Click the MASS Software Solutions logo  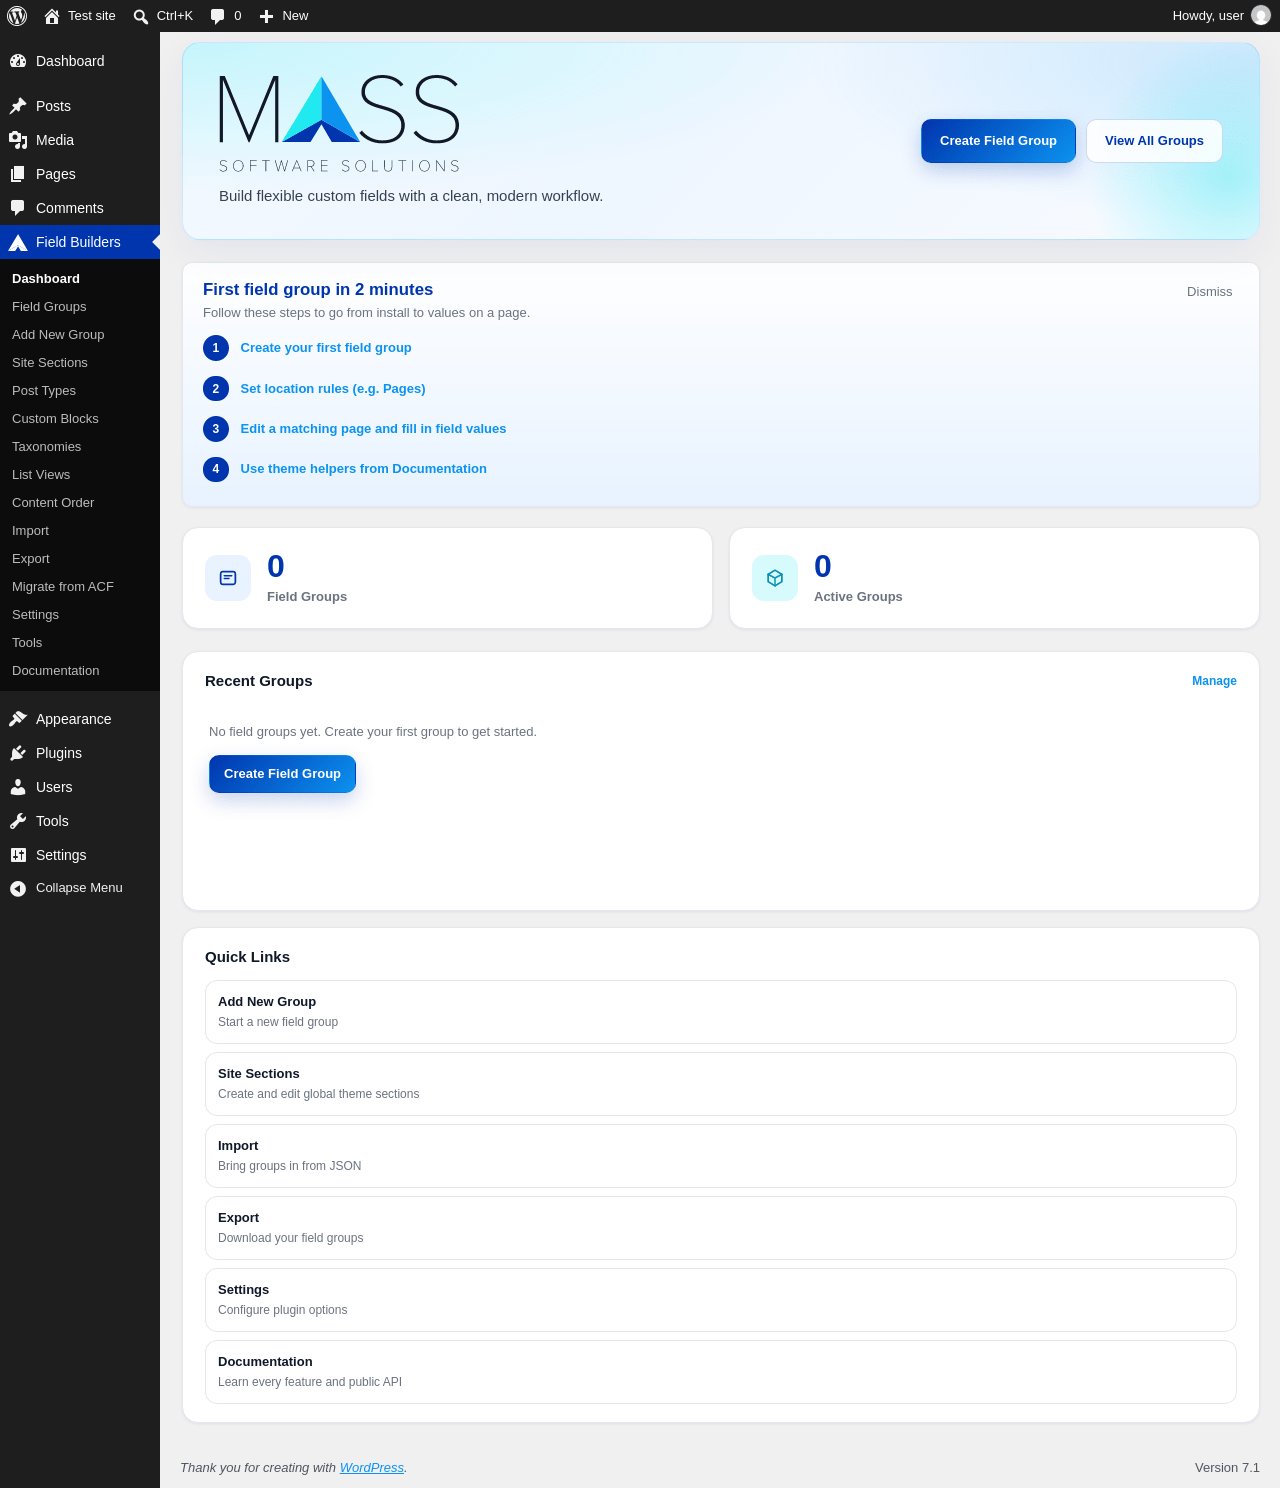click(x=340, y=125)
